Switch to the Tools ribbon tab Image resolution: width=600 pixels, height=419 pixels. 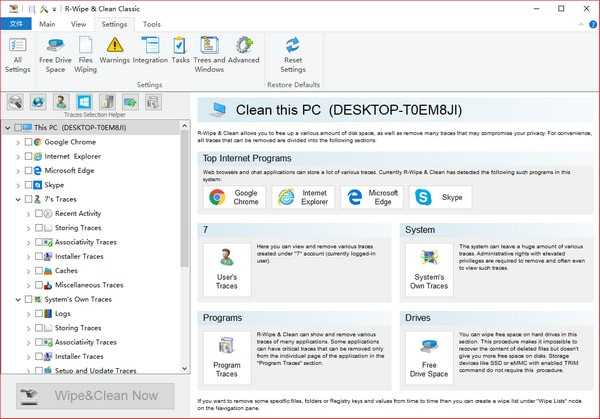point(152,23)
